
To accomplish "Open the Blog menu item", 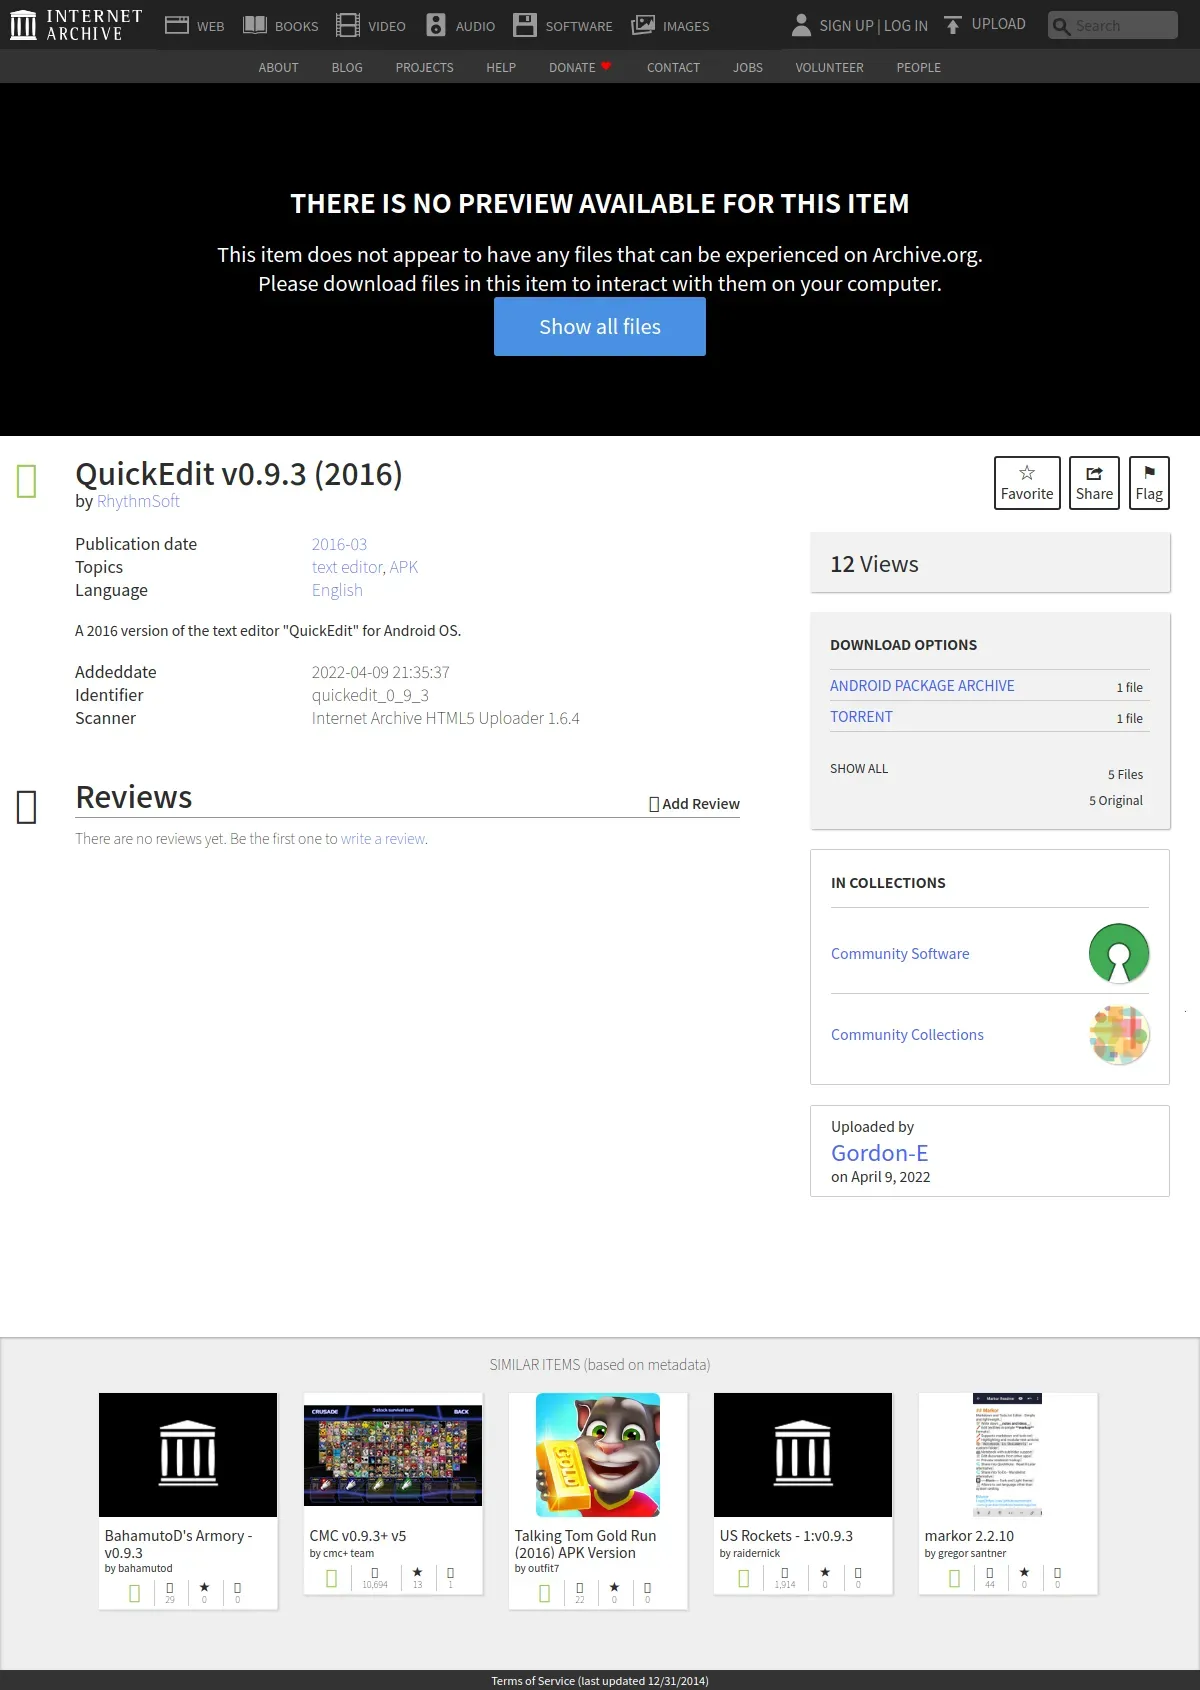I will [x=347, y=67].
